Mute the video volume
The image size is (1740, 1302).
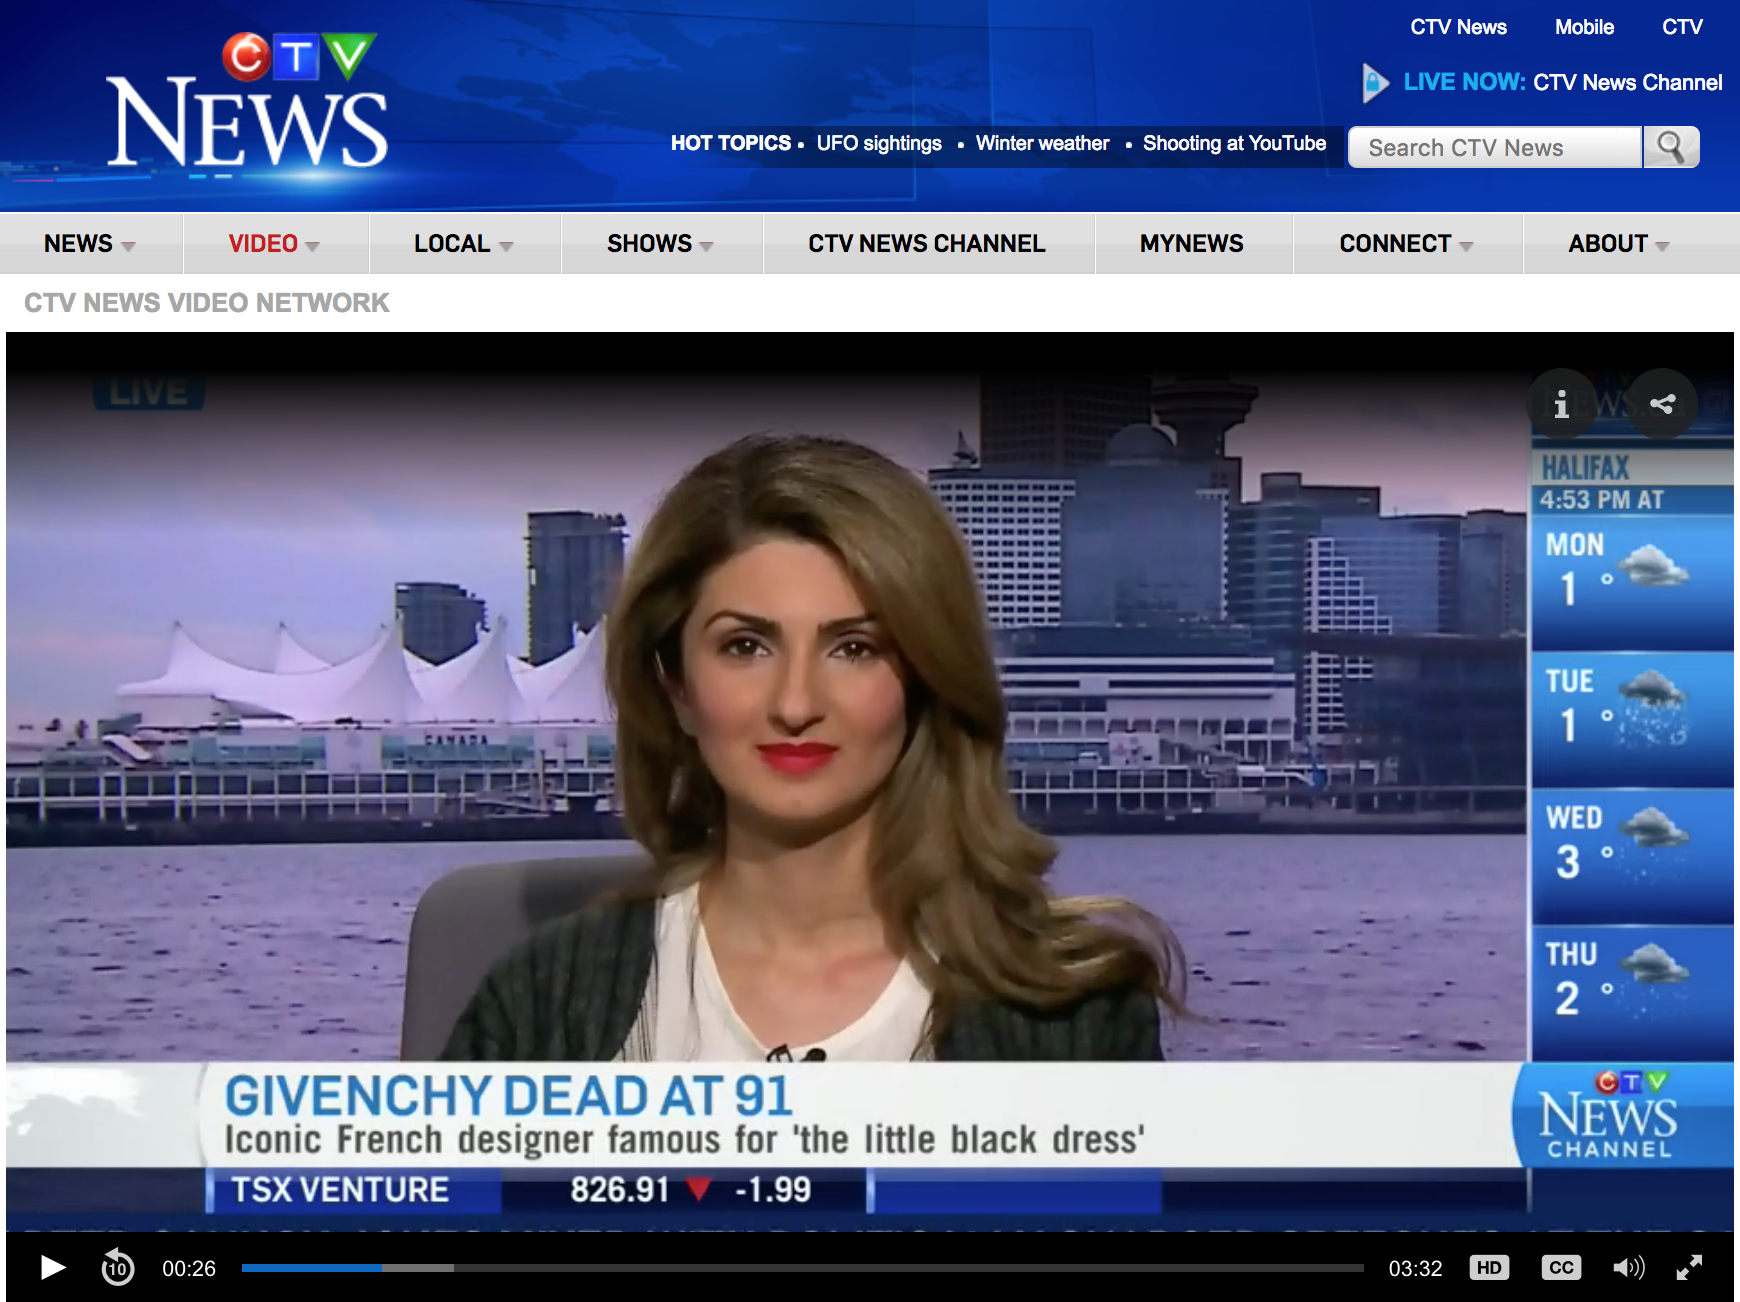(1628, 1268)
